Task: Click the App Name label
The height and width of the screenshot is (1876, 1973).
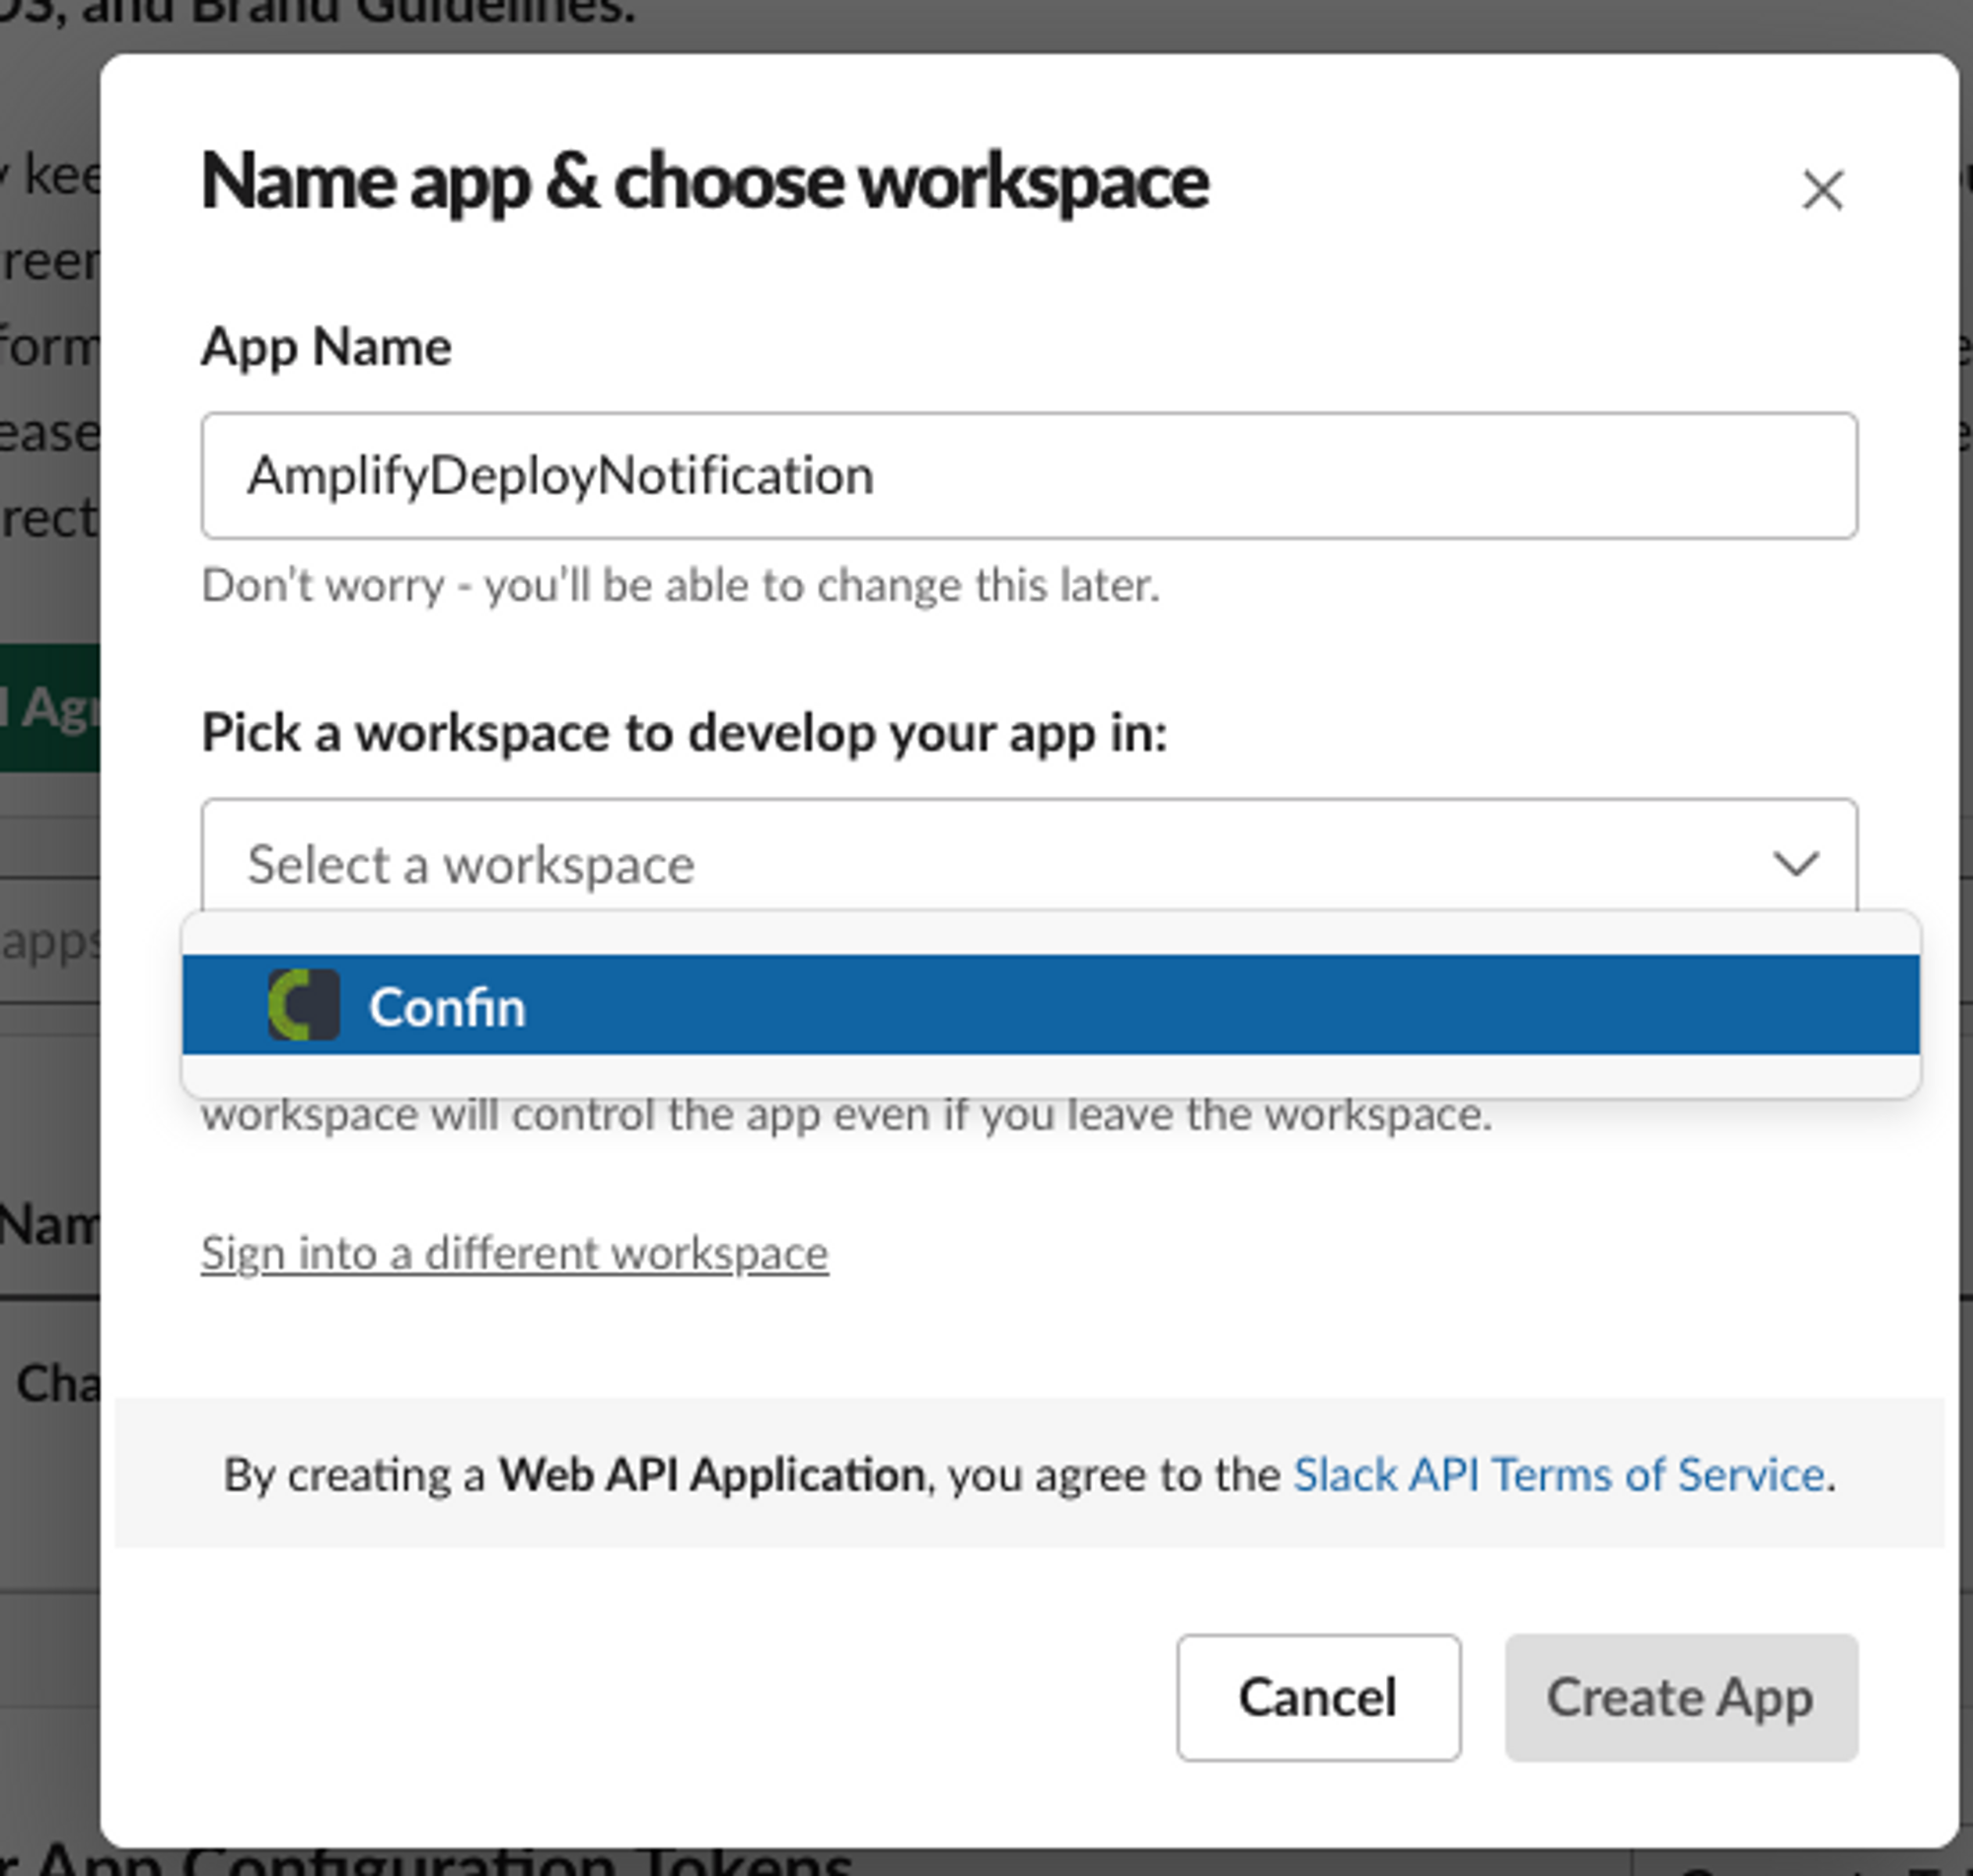Action: pos(326,347)
